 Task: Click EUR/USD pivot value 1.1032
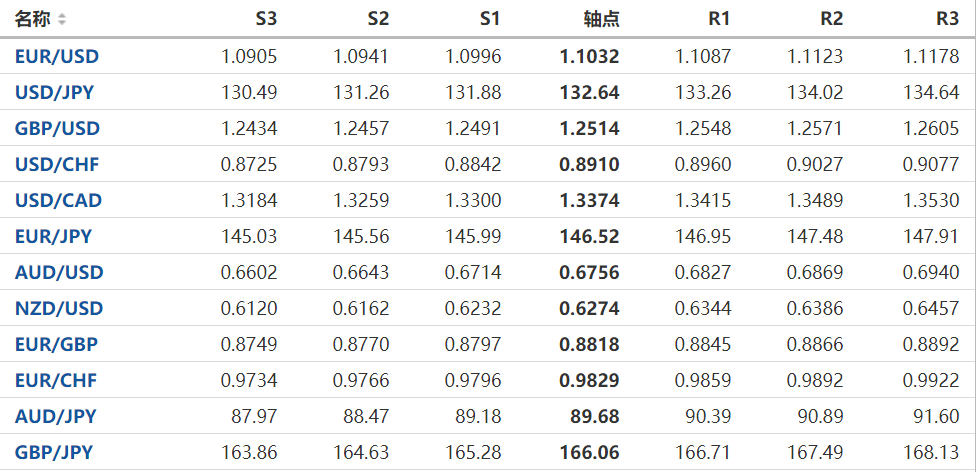pos(589,57)
